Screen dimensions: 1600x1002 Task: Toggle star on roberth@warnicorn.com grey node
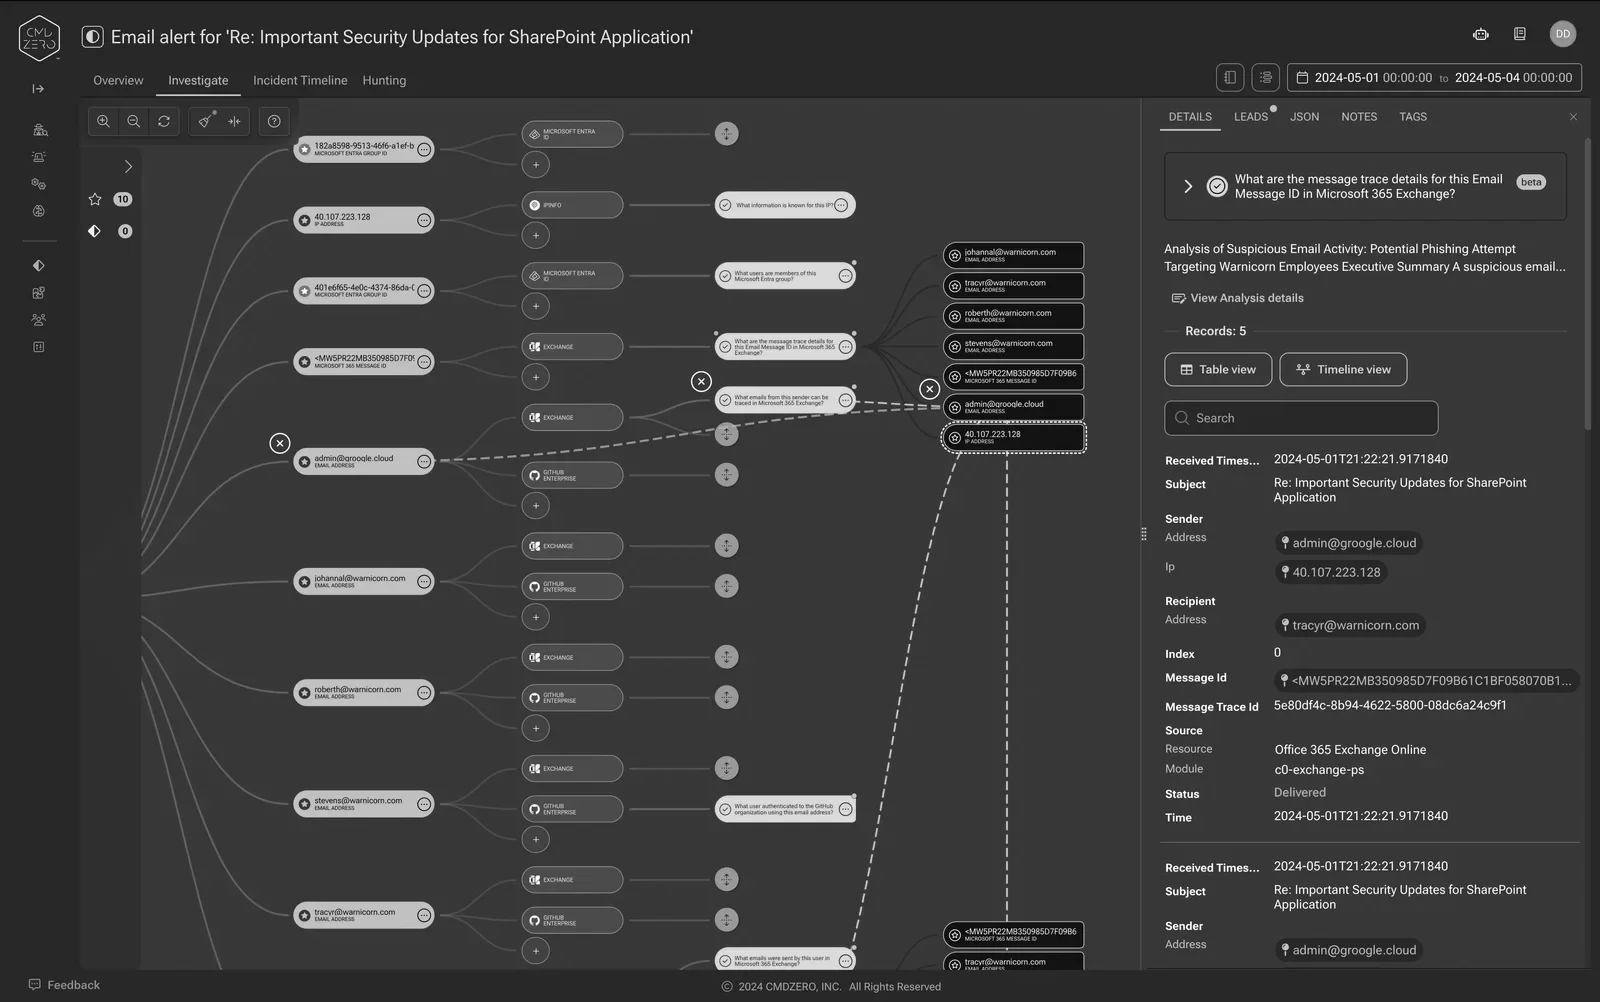304,693
